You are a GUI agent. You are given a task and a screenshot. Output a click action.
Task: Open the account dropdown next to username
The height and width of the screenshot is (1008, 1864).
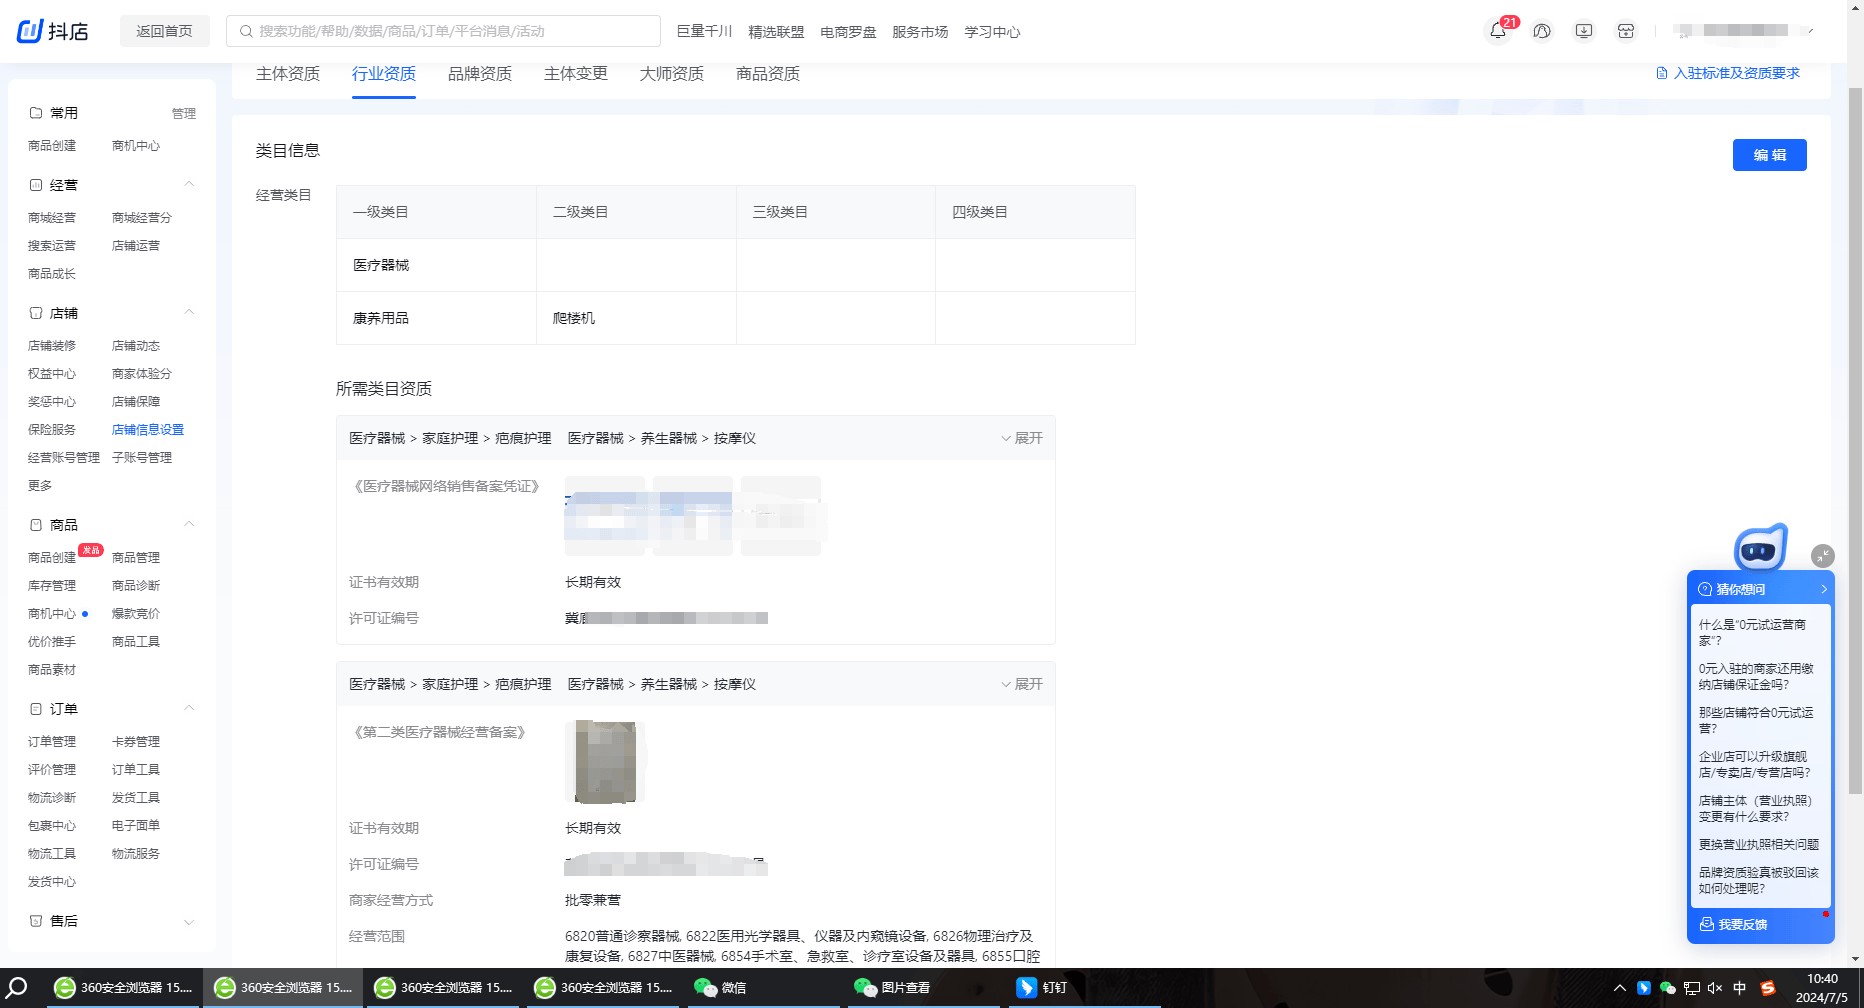[x=1810, y=31]
